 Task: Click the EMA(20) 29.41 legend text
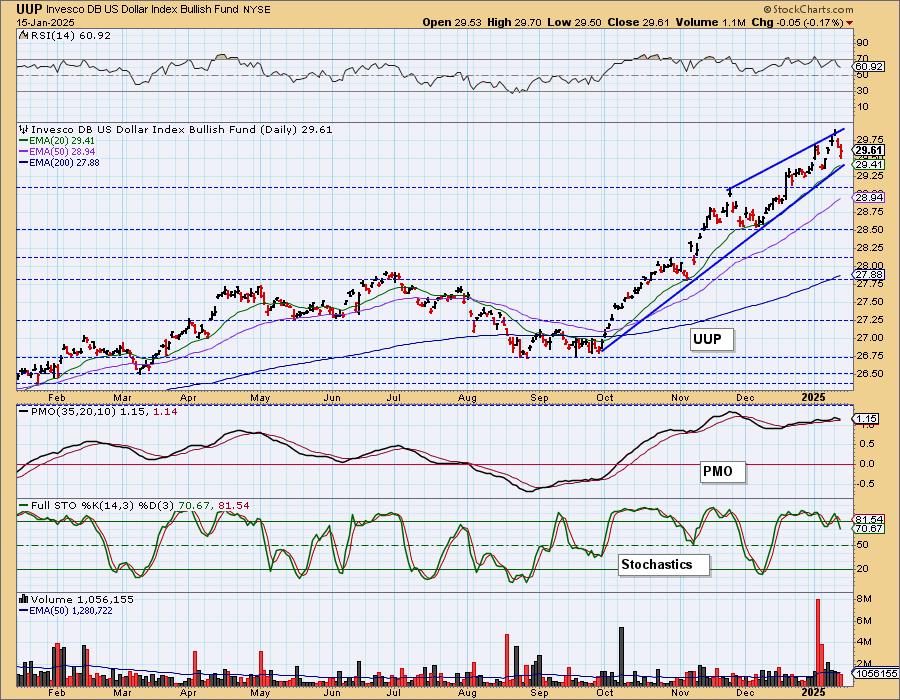[62, 141]
